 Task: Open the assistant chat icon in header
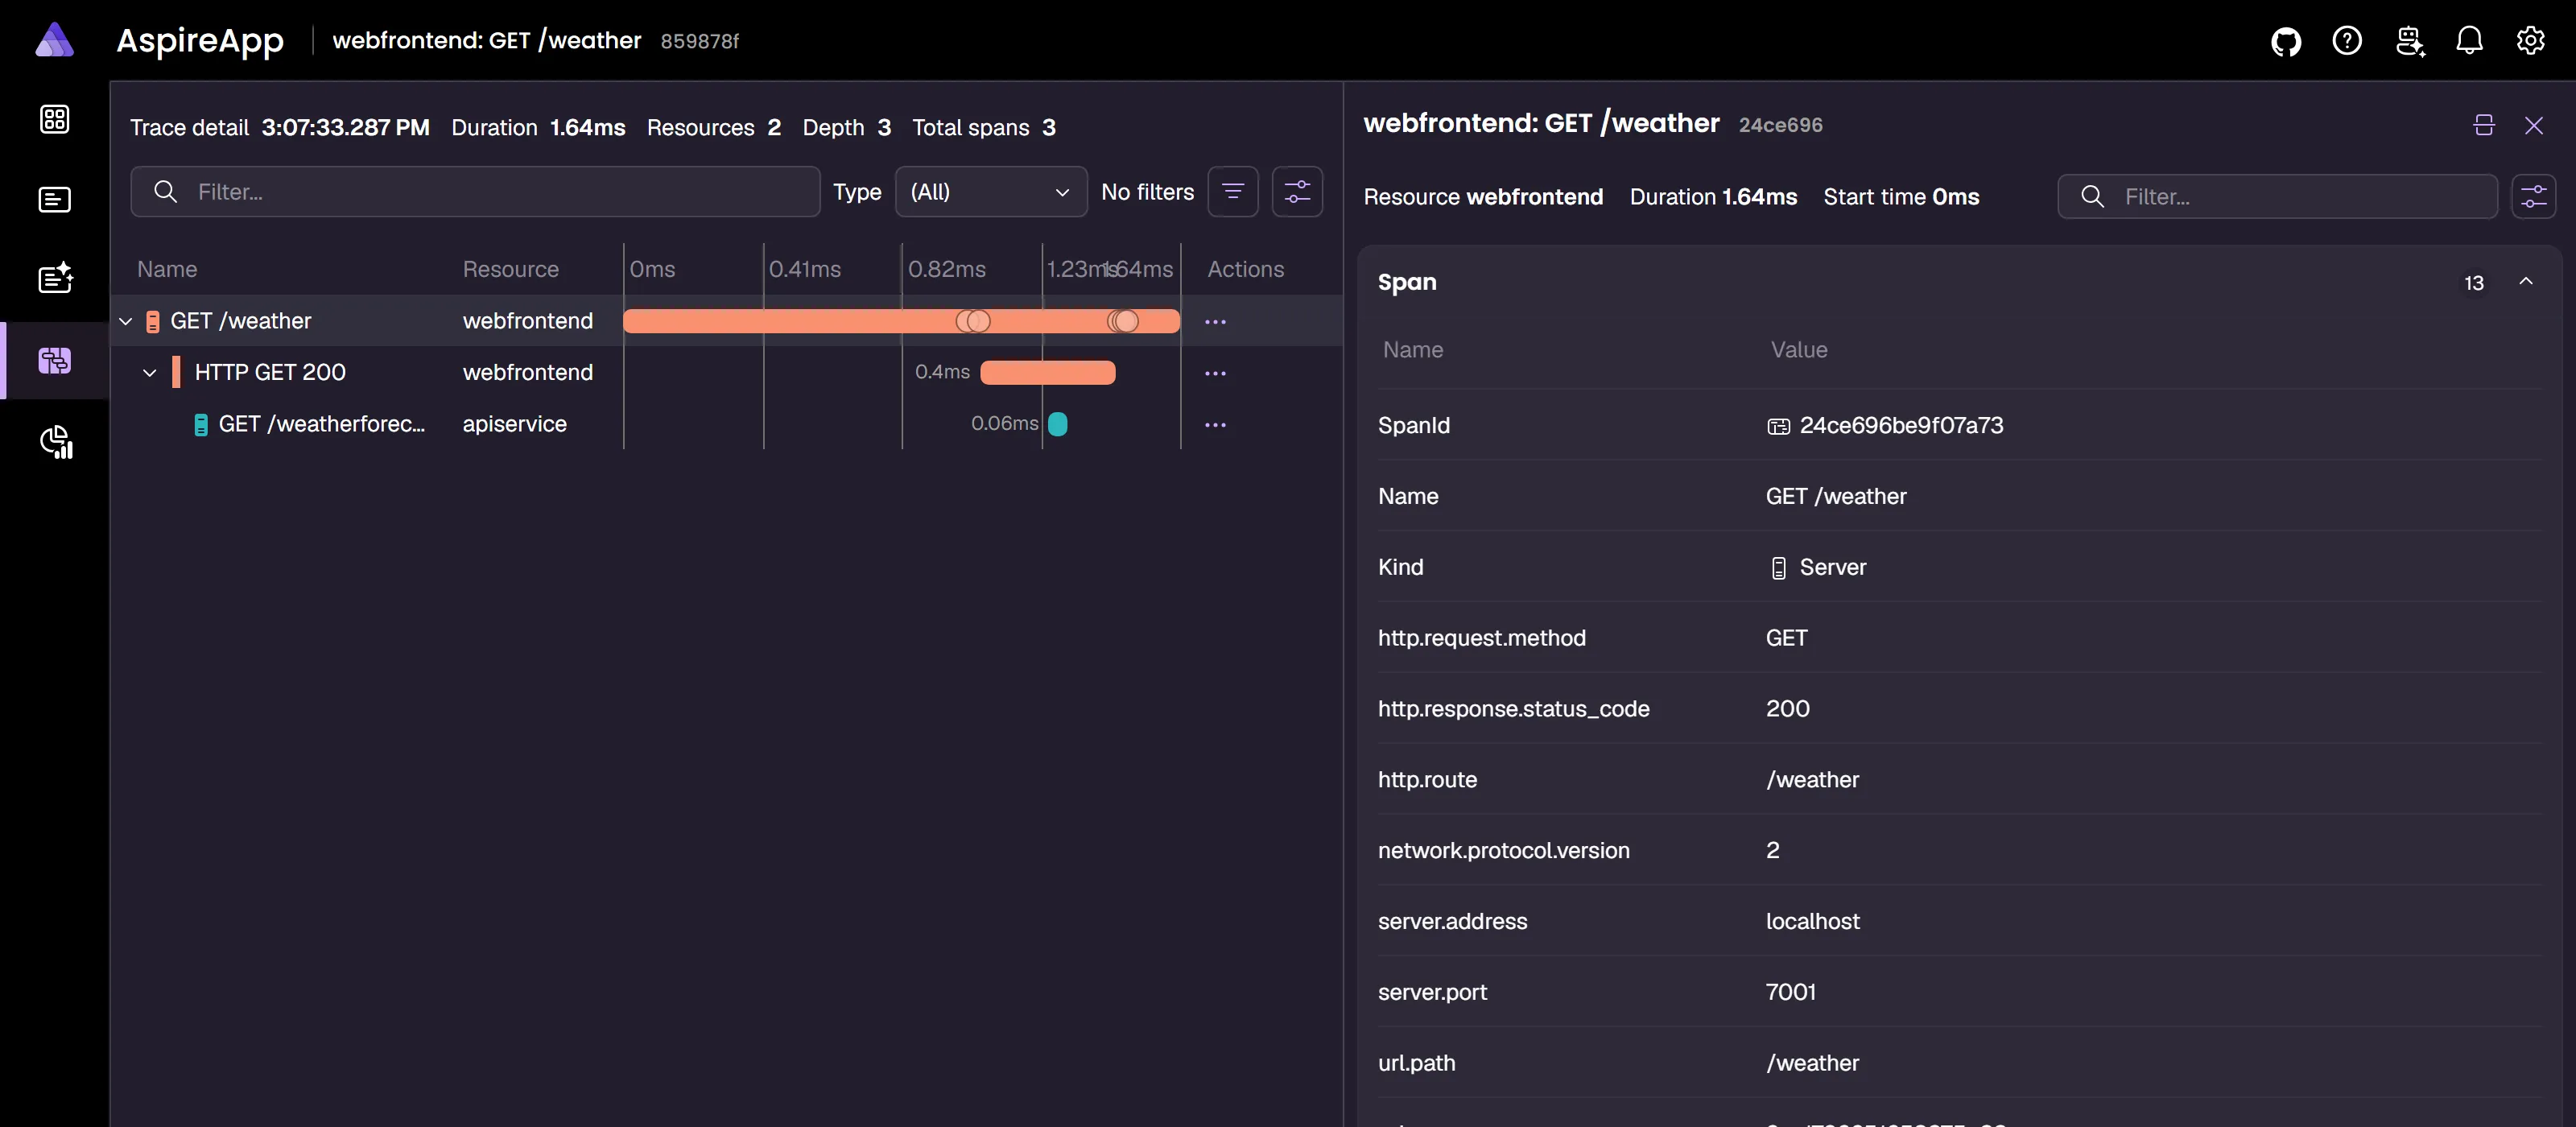coord(2409,41)
